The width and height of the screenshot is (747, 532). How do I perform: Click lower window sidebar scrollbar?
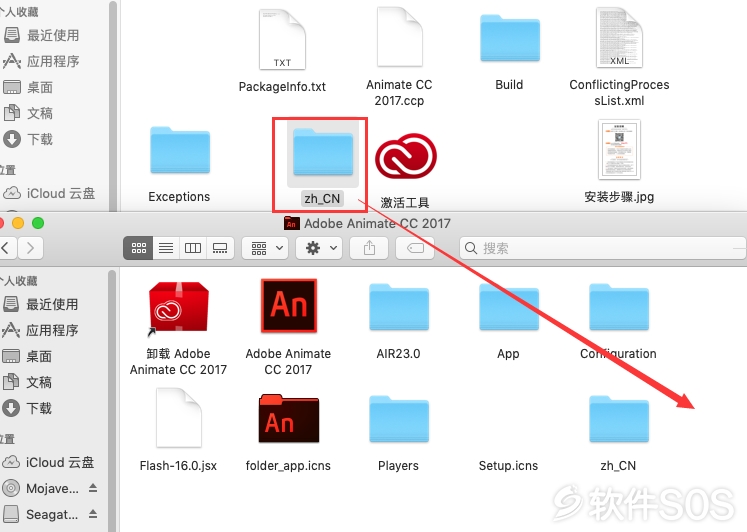(x=112, y=400)
